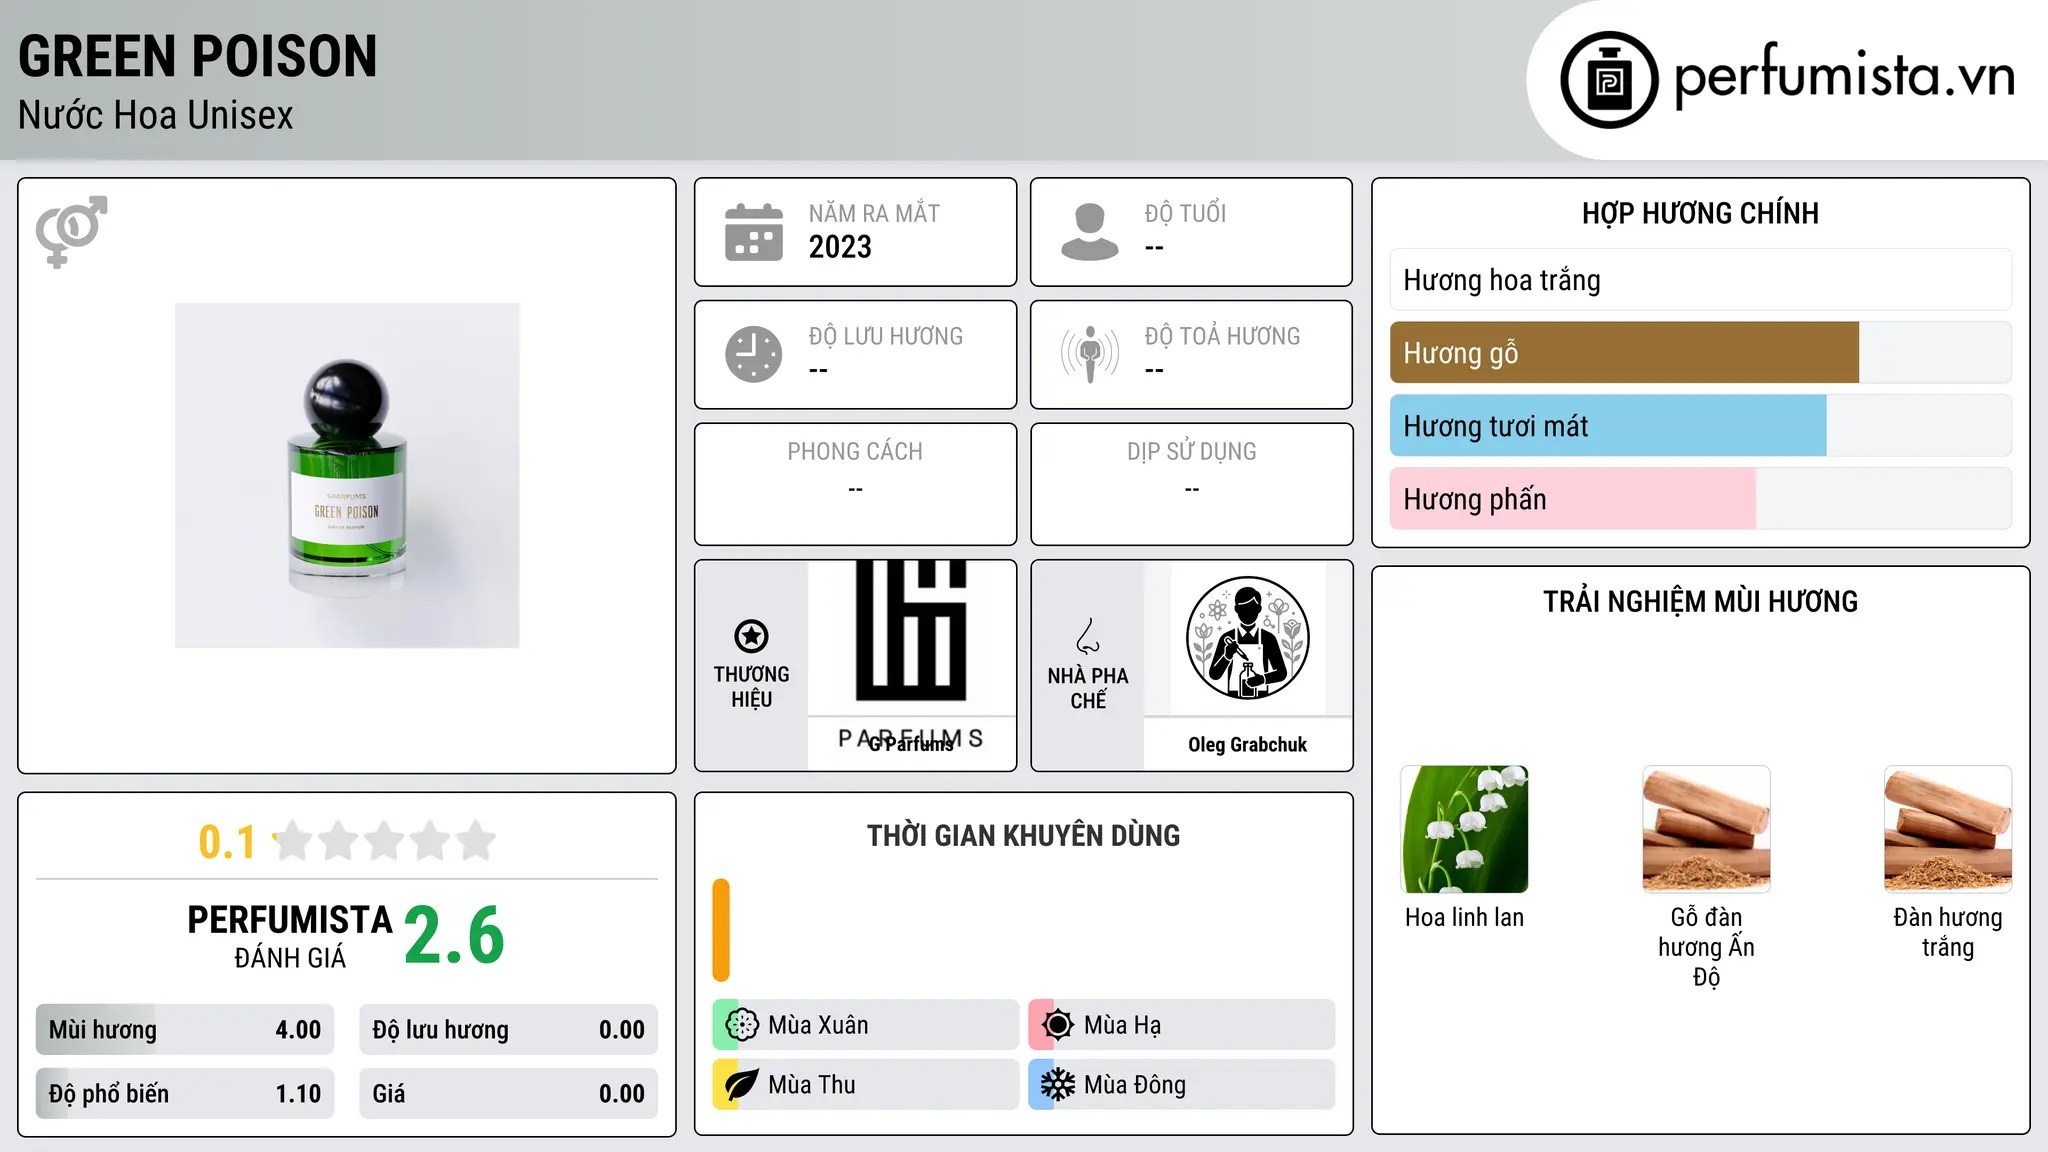This screenshot has width=2048, height=1152.
Task: Select the Mùa Thu season label
Action: [812, 1085]
